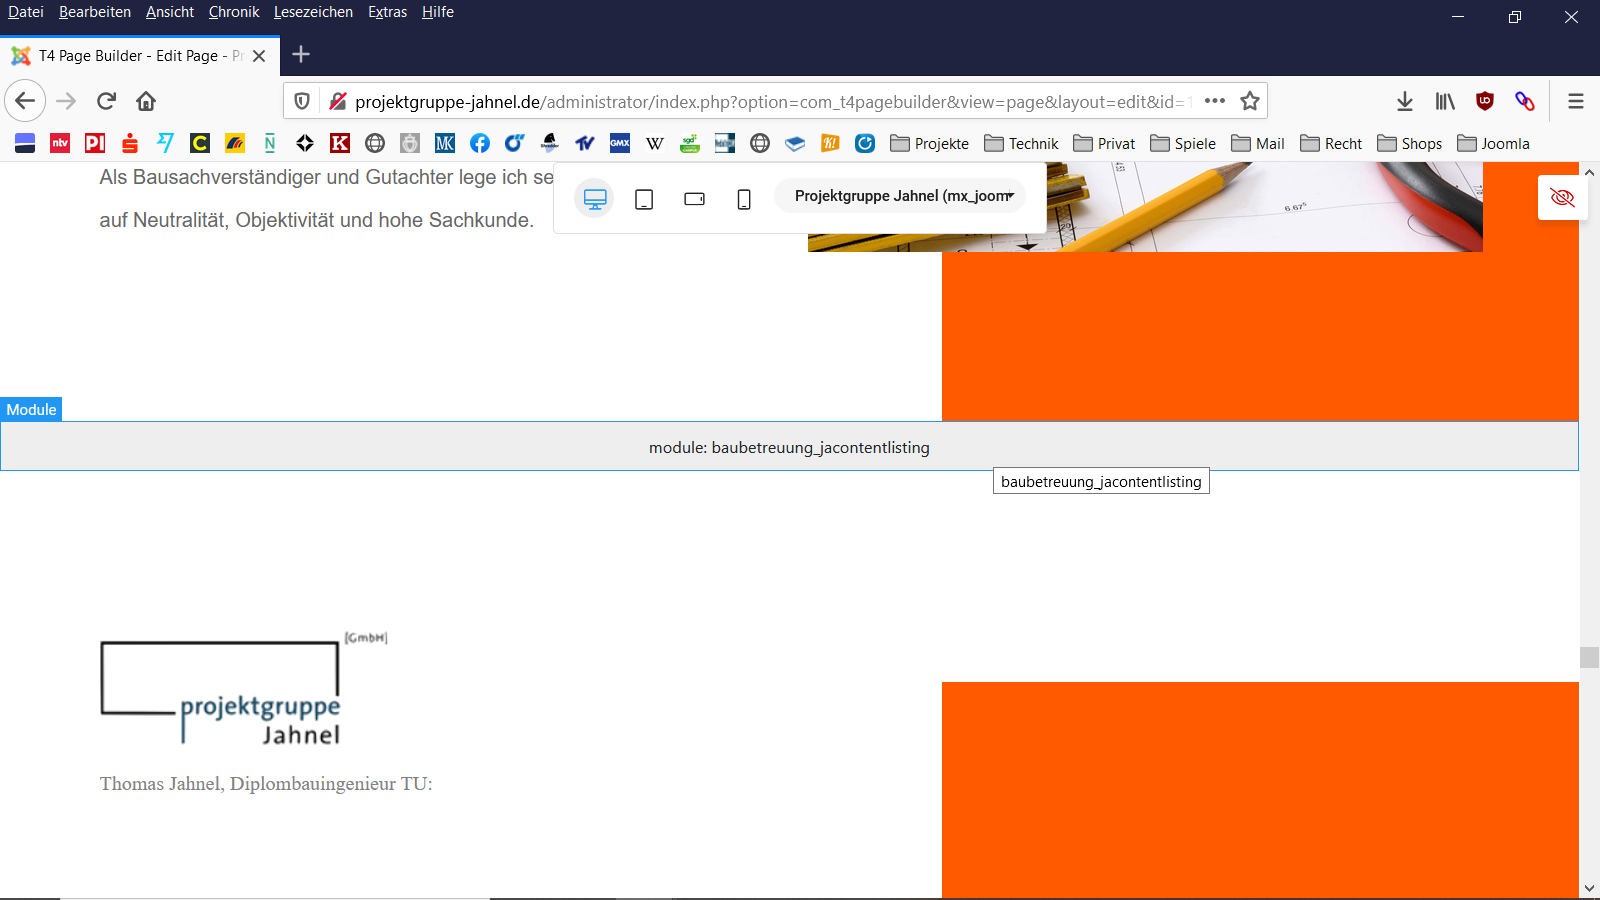Open the Lesezeichen menu

point(313,12)
